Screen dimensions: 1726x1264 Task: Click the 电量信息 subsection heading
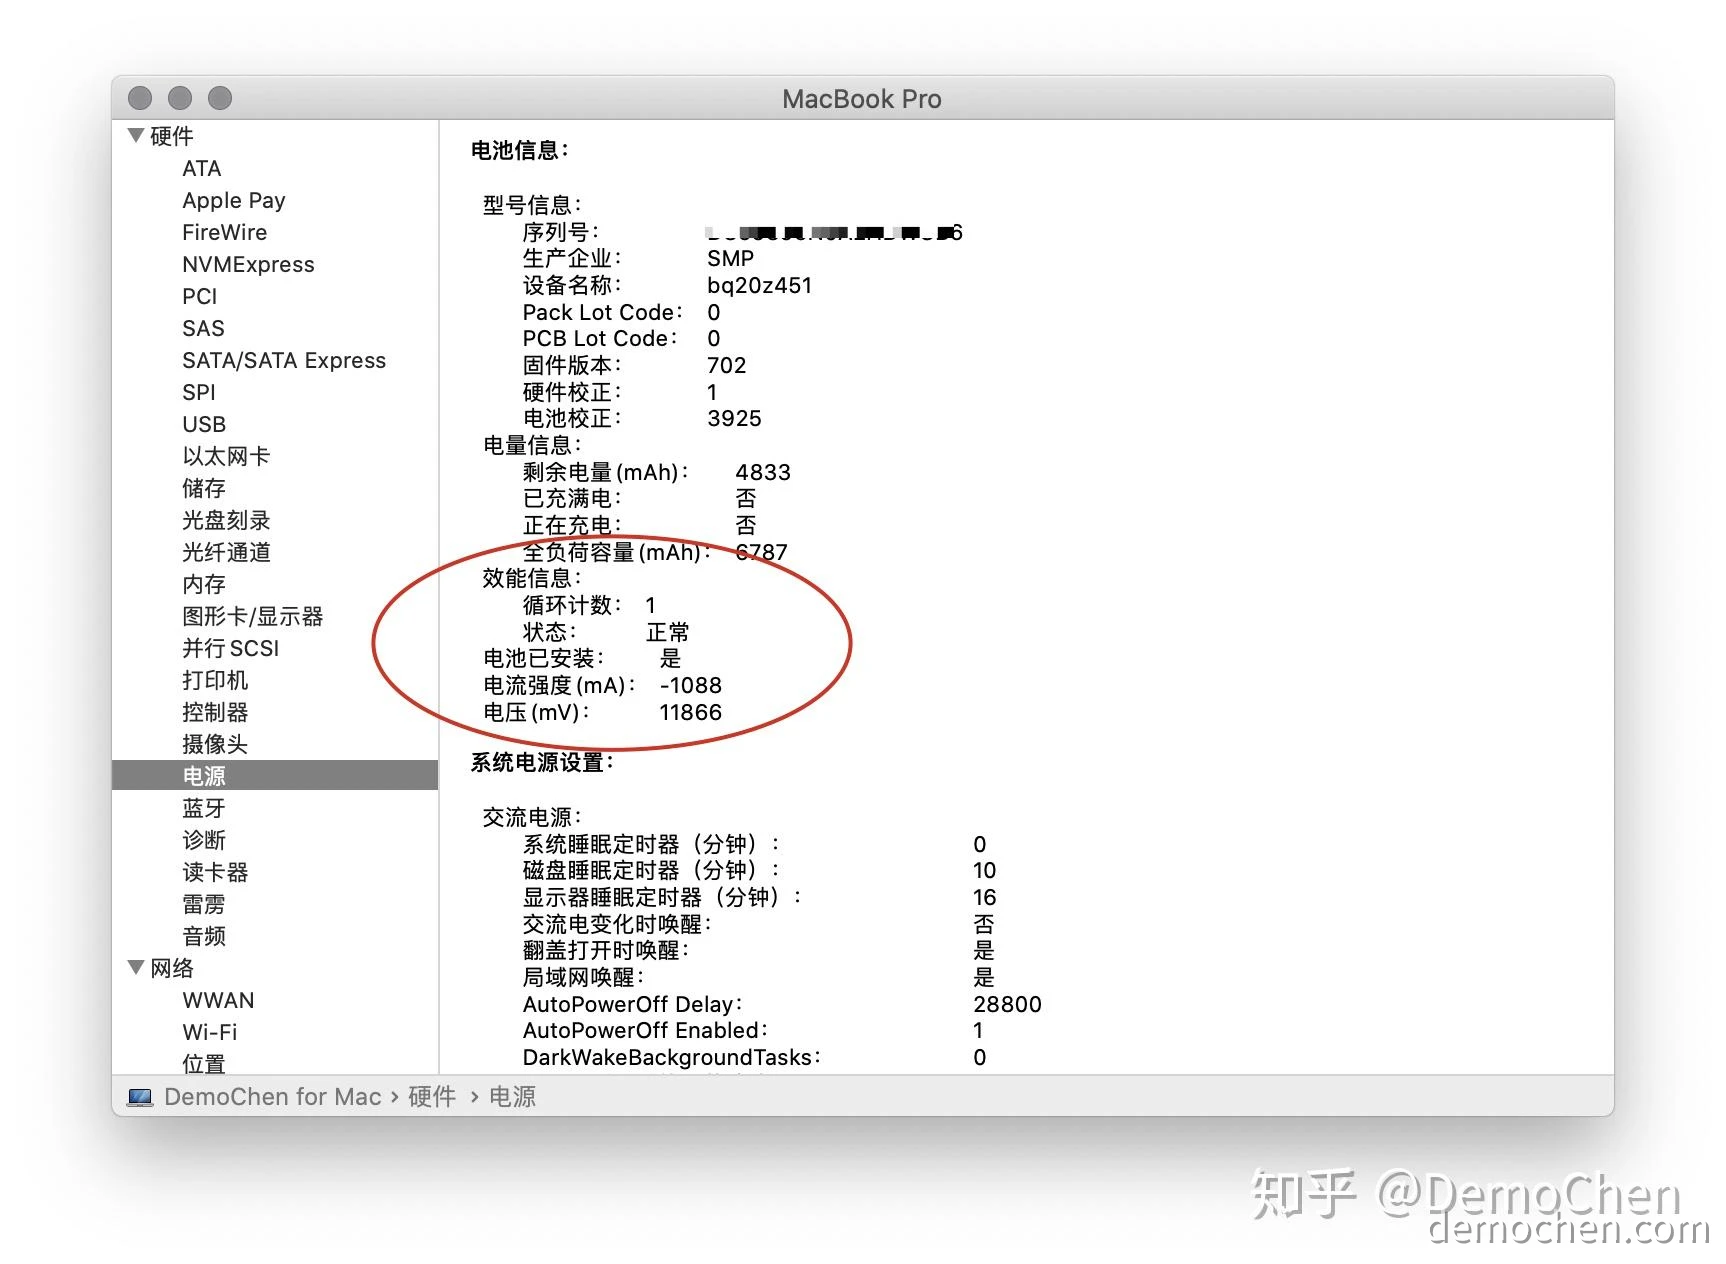532,445
